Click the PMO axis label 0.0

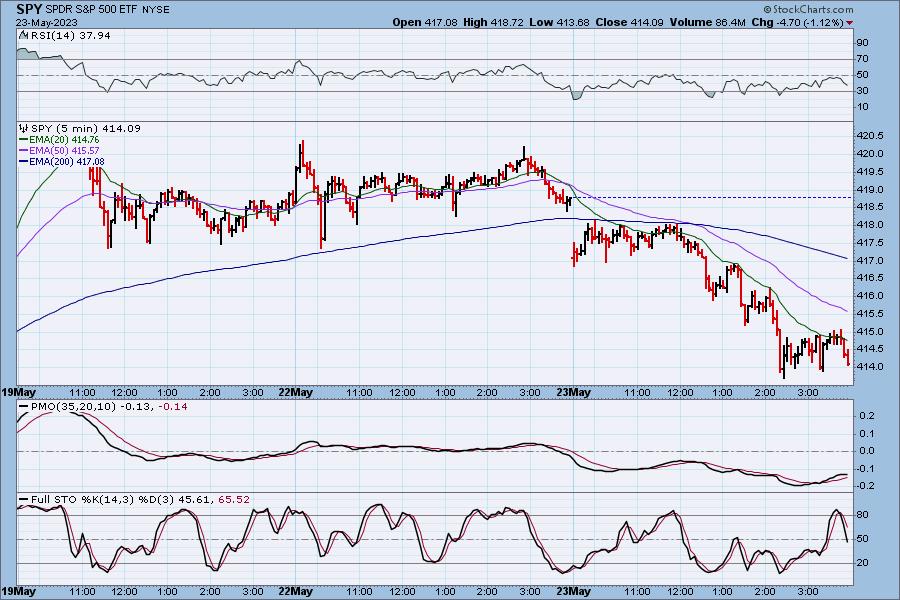click(x=867, y=451)
